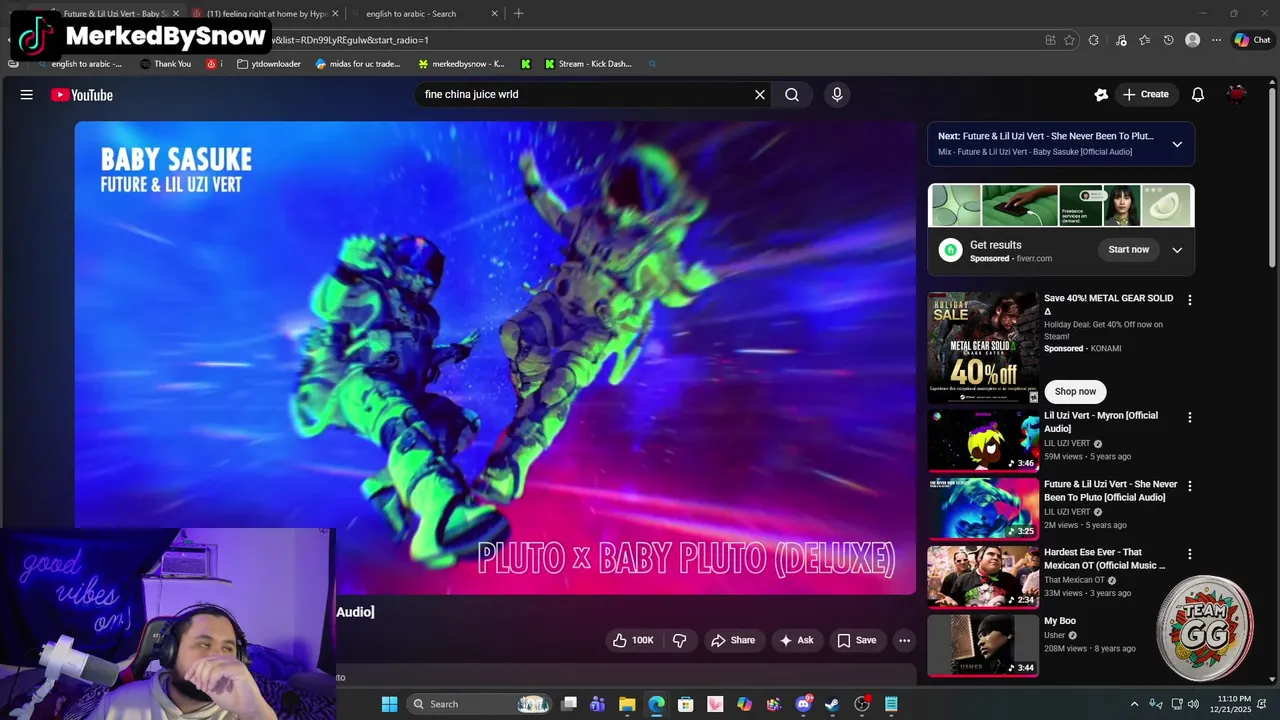Screen dimensions: 1280x720
Task: Open Usher My Boo thumbnail
Action: pyautogui.click(x=983, y=645)
